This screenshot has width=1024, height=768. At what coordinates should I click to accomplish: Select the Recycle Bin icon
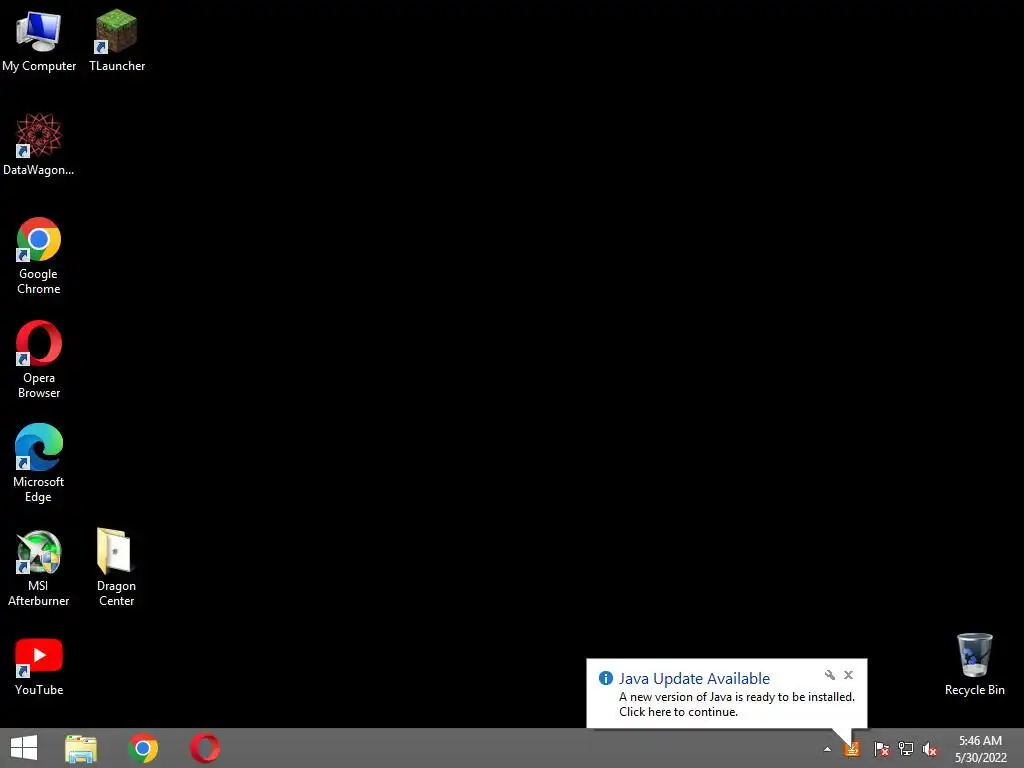(x=974, y=664)
